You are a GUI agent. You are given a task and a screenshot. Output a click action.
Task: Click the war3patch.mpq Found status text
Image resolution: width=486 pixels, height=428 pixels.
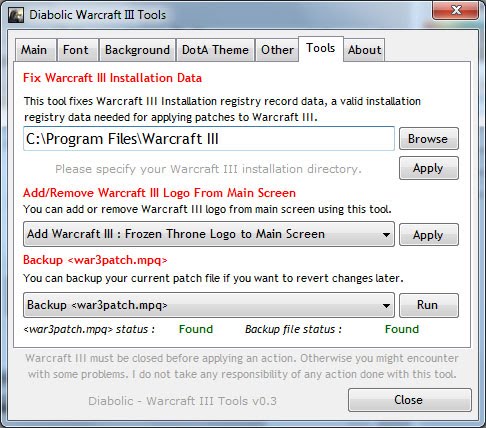tap(196, 329)
